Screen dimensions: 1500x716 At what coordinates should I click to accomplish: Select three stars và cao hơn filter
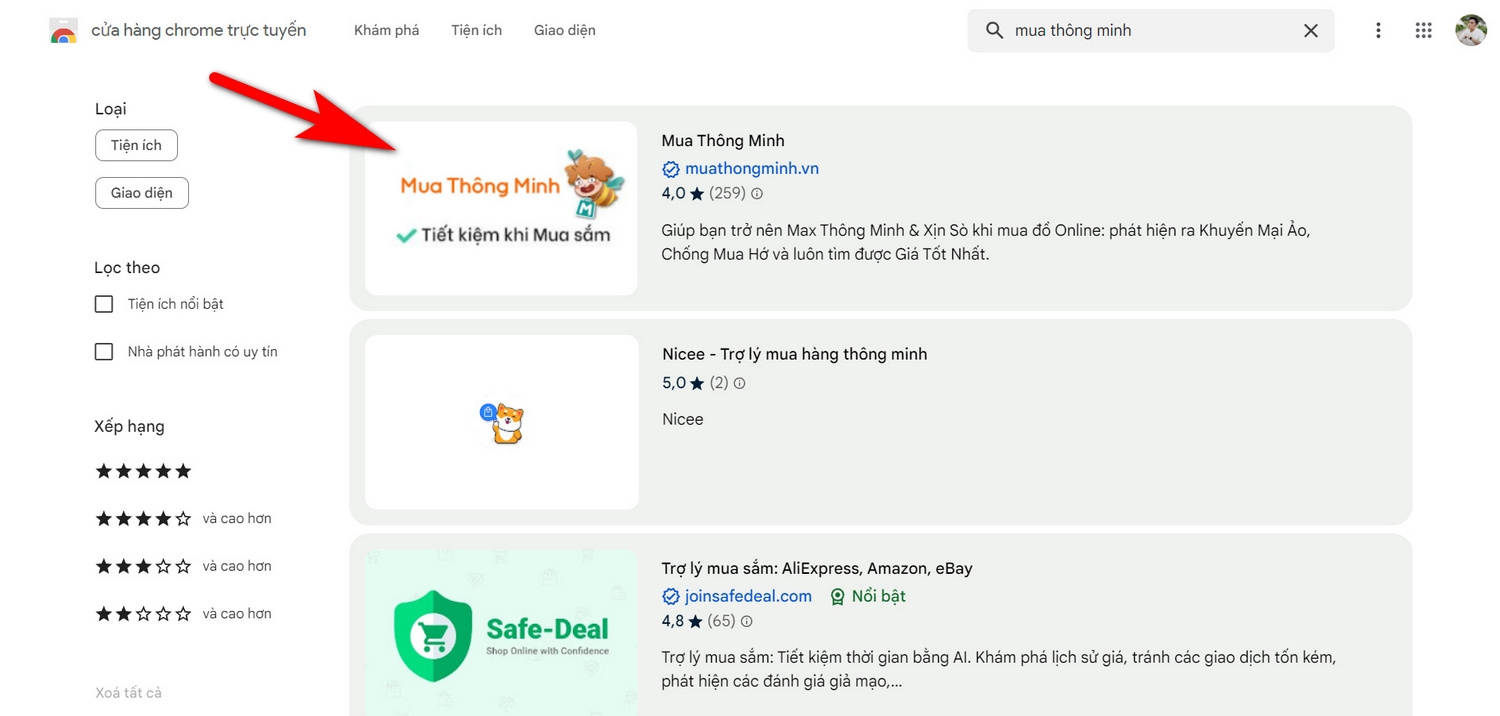[x=183, y=566]
